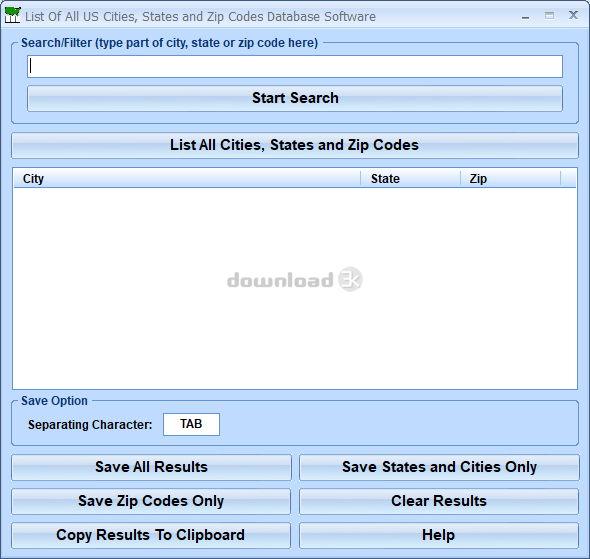Click inside the empty results list area
This screenshot has height=559, width=590.
click(x=295, y=288)
